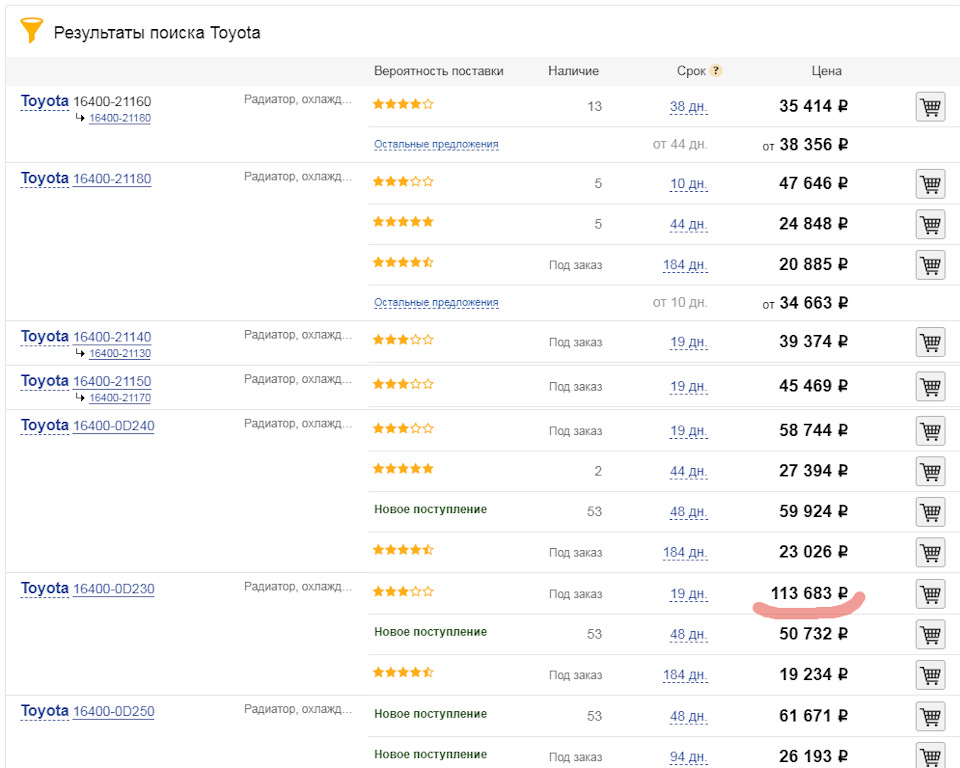Add the 35 414 ₽ radiator to cart
Screen dimensions: 960x768
point(930,107)
